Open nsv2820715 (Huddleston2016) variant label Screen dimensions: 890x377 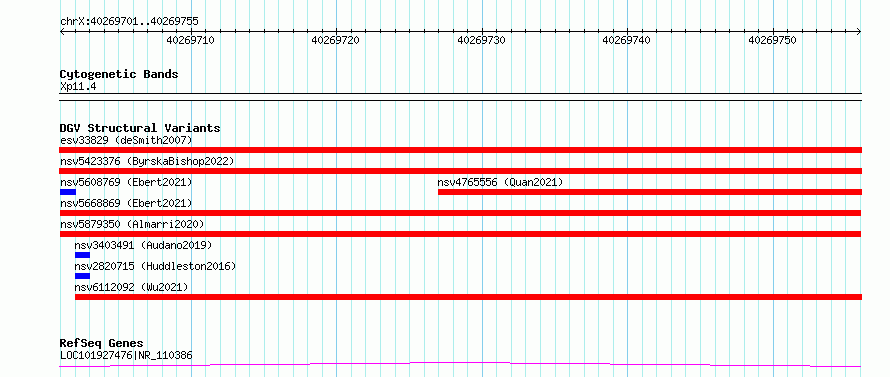tap(155, 266)
